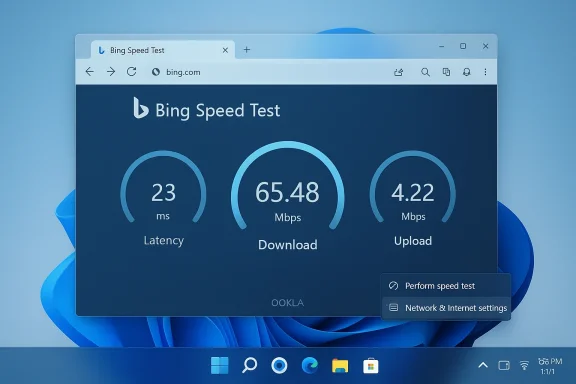Click the Wi-Fi icon in system tray
The height and width of the screenshot is (384, 576).
(524, 365)
